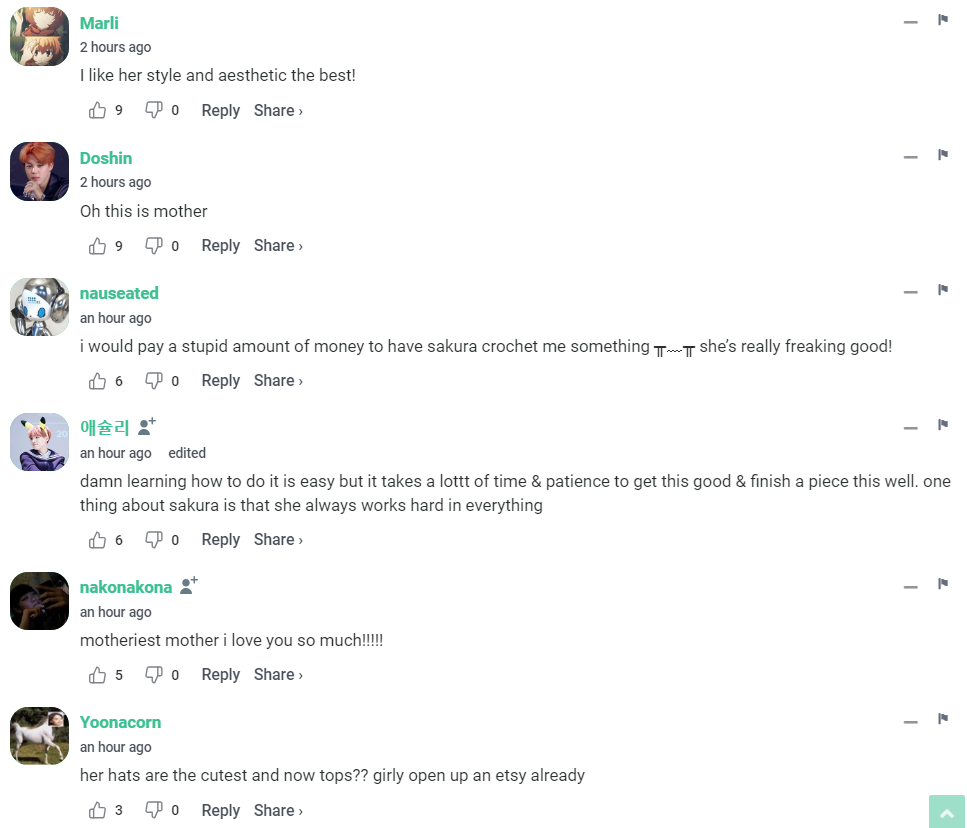Click Doshin's avatar thumbnail
967x828 pixels.
39,172
